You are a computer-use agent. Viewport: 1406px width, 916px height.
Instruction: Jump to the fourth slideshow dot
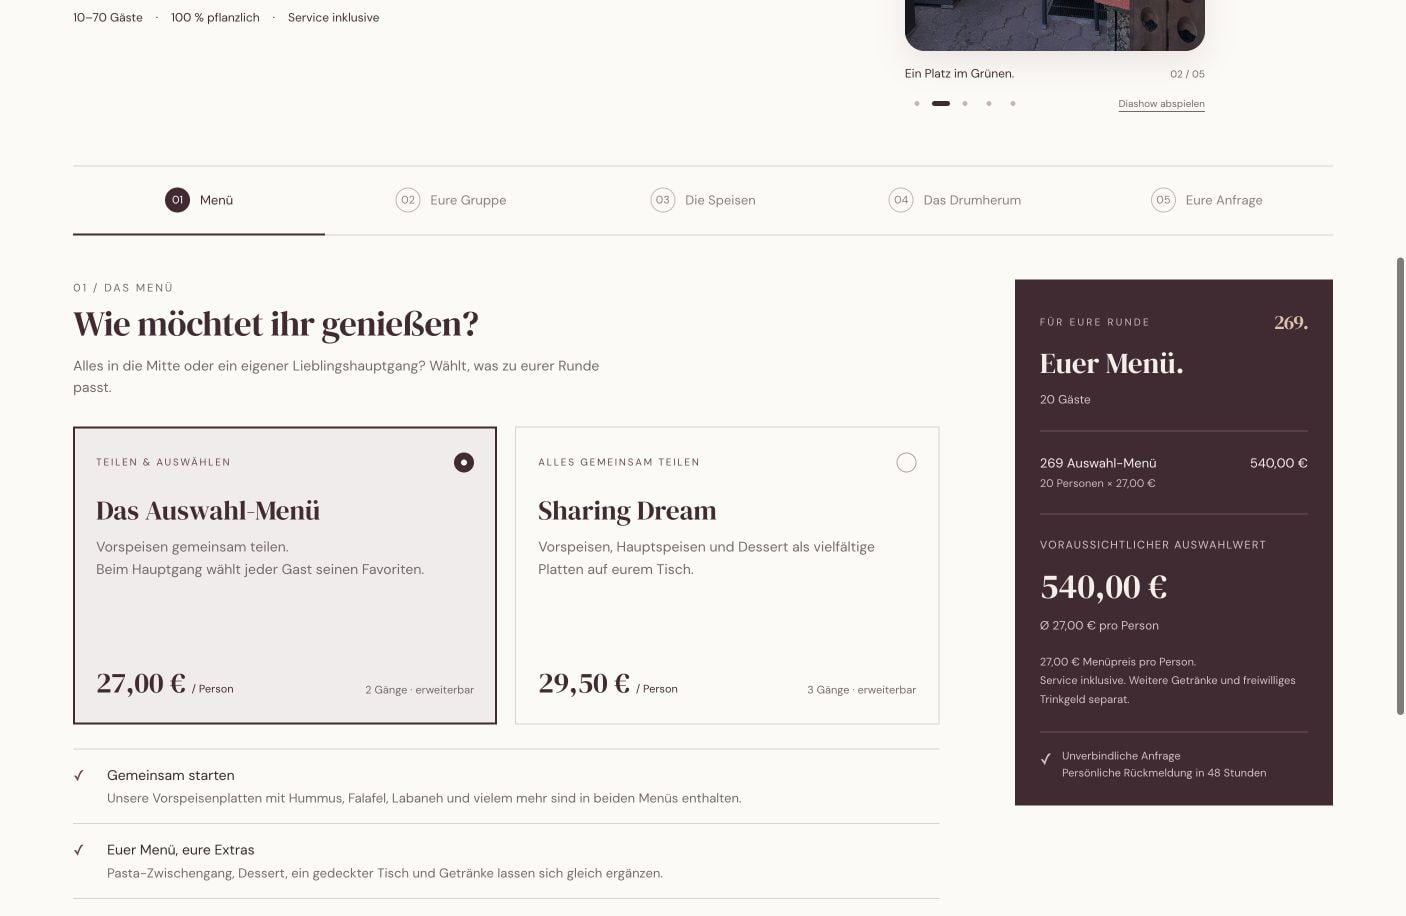point(989,103)
